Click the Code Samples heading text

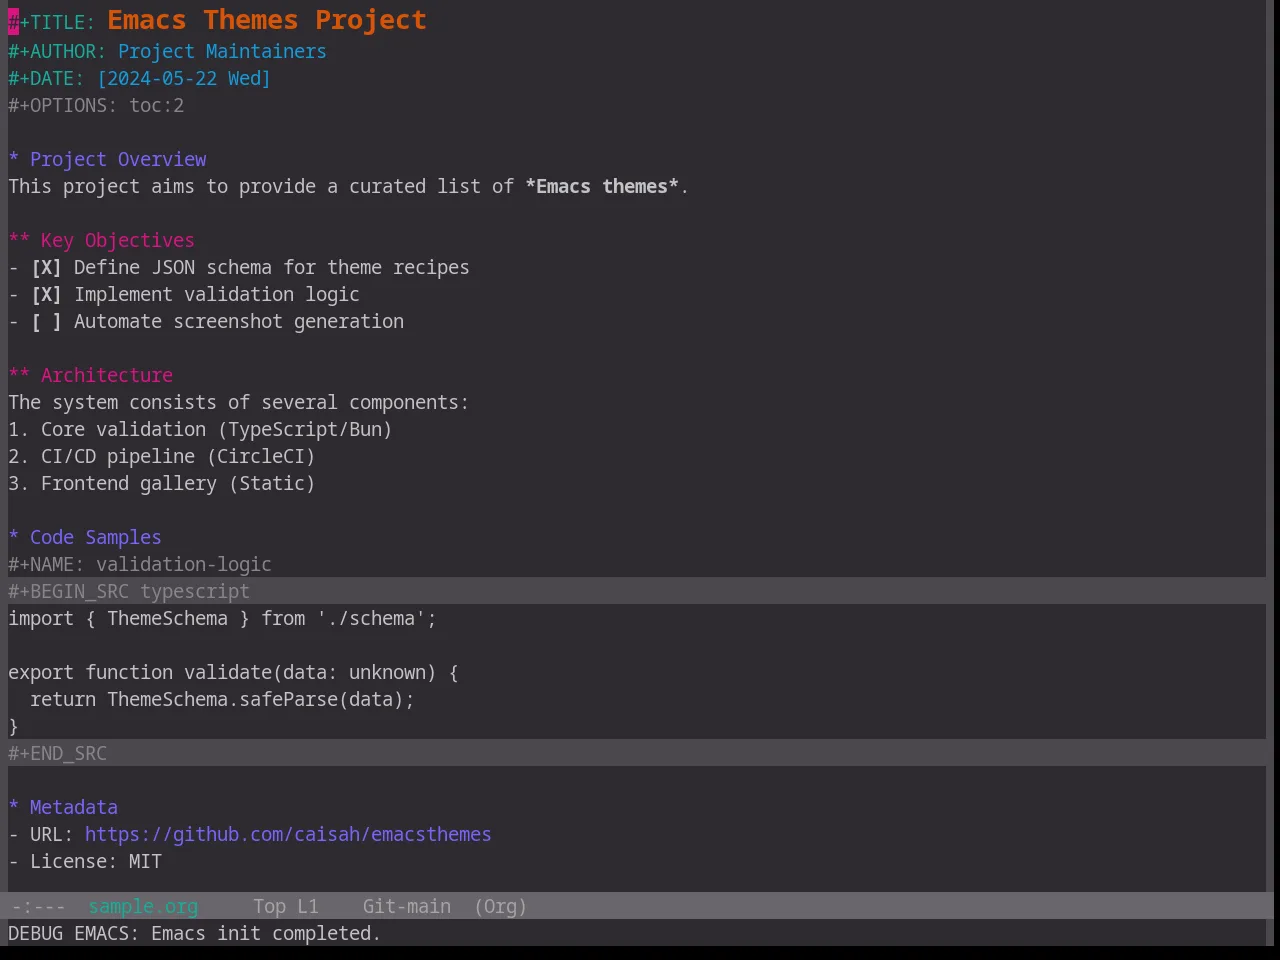(96, 538)
